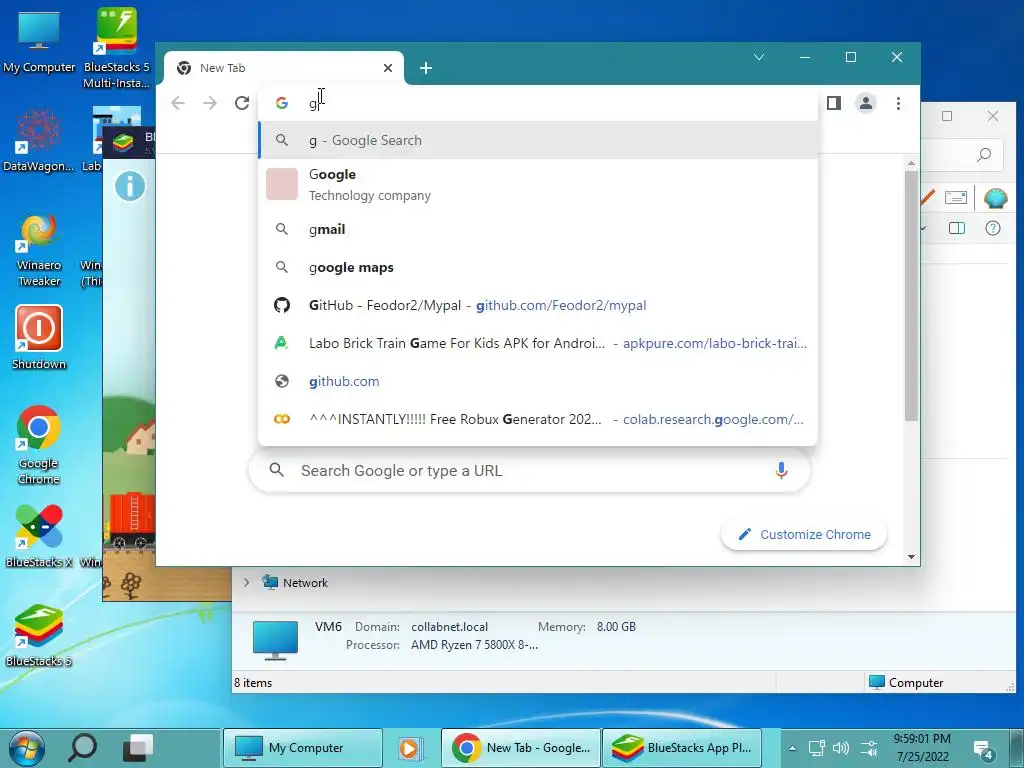Click the Computer label in status bar
This screenshot has width=1024, height=768.
pos(916,682)
